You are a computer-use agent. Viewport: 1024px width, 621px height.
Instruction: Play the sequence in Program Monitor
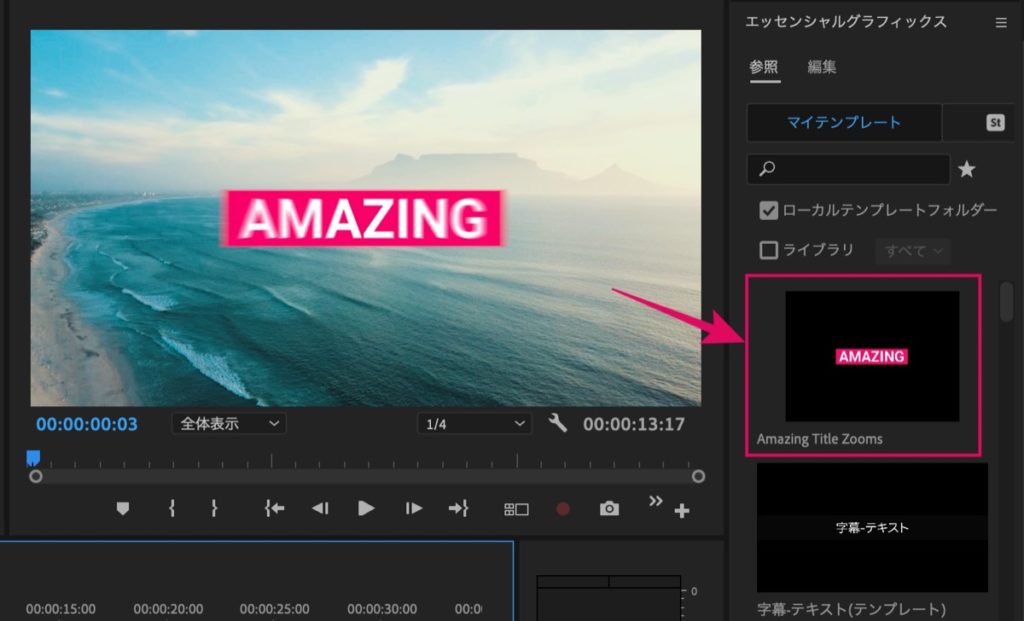point(366,508)
